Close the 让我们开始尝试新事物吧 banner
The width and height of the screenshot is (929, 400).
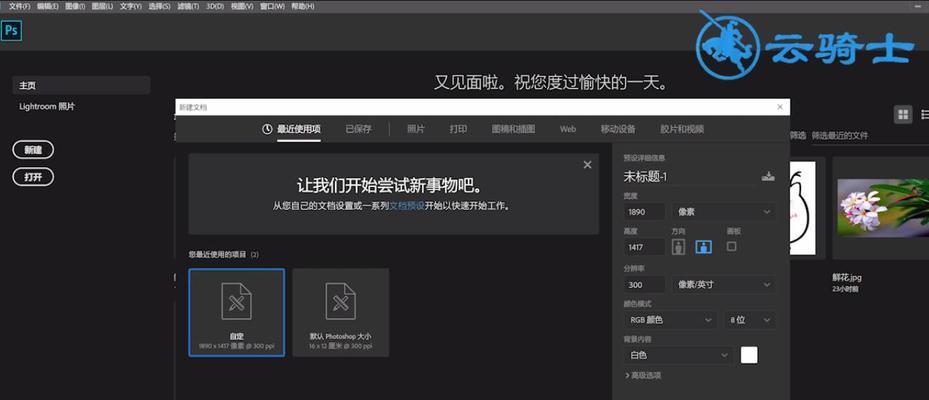pyautogui.click(x=587, y=165)
